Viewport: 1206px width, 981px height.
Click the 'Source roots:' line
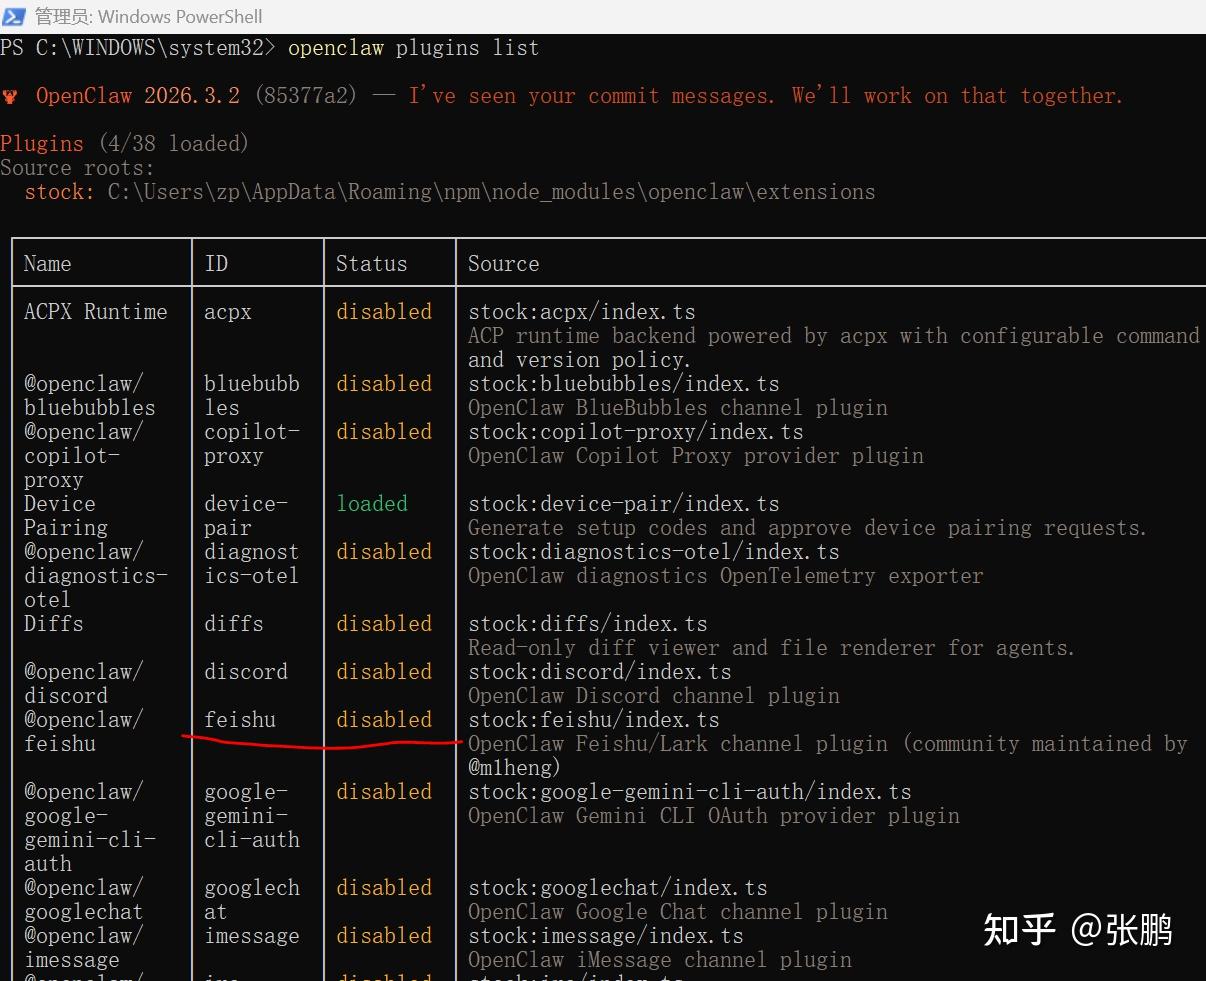coord(77,168)
